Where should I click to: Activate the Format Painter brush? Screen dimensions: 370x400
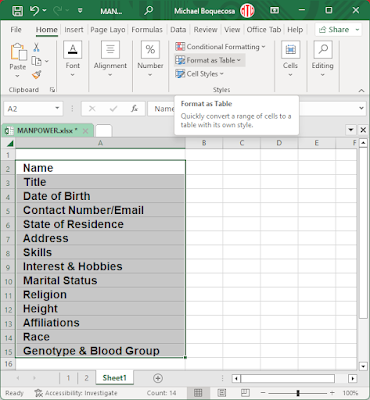(x=36, y=75)
